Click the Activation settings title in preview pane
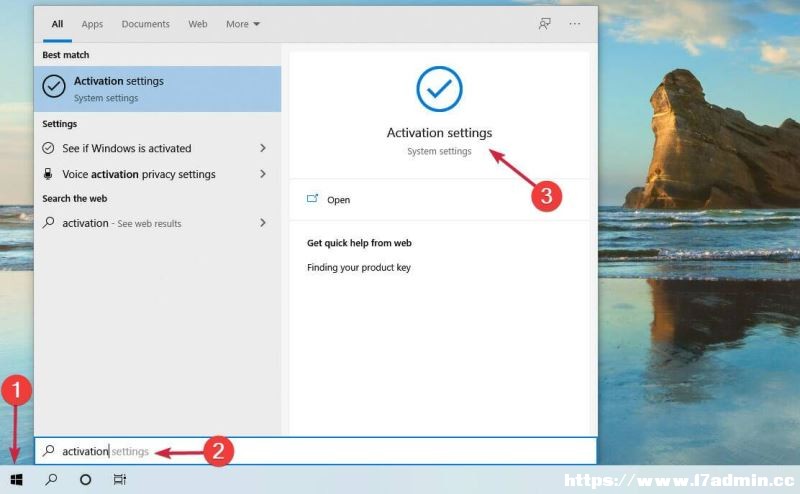This screenshot has width=800, height=494. pyautogui.click(x=439, y=133)
